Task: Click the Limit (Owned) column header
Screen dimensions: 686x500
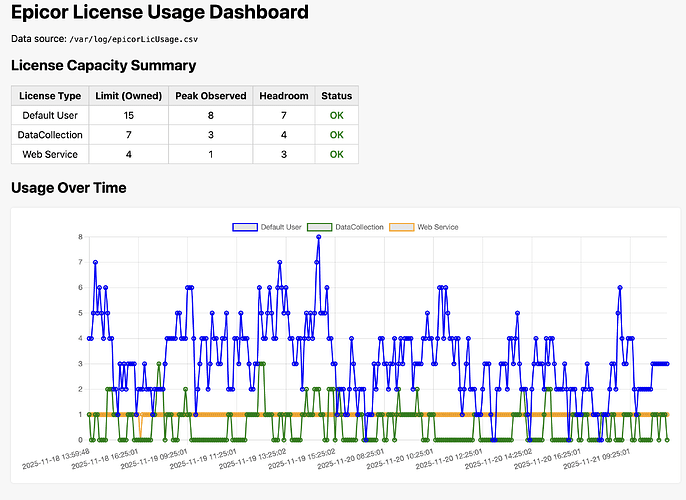Action: click(129, 96)
